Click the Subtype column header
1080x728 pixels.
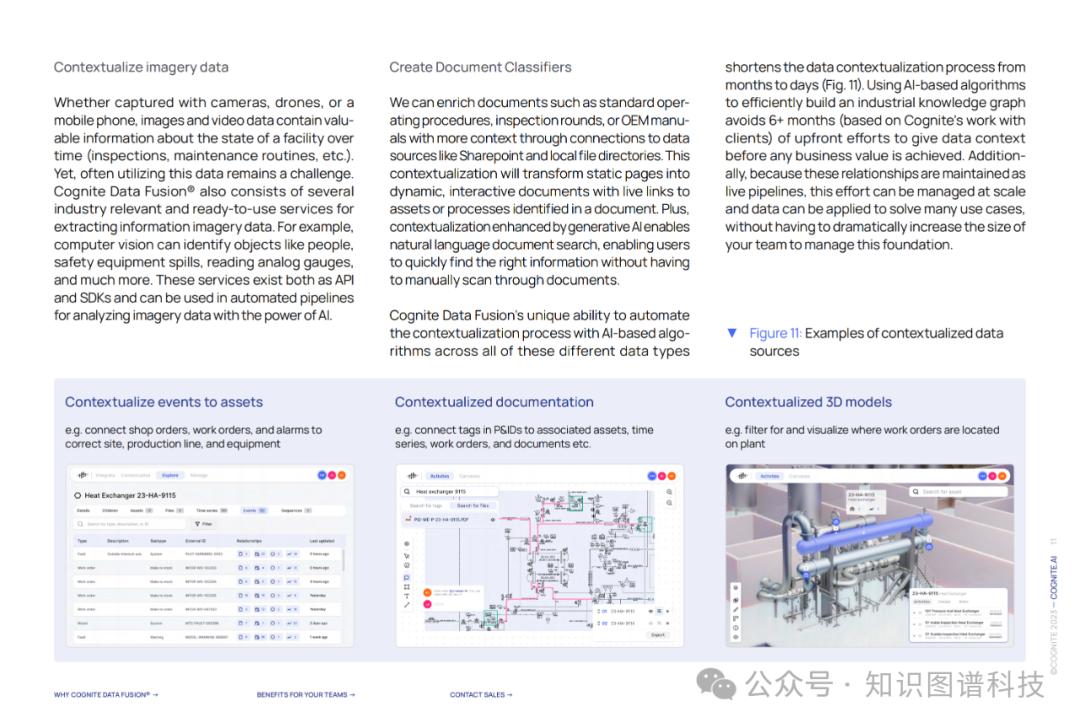click(x=158, y=541)
